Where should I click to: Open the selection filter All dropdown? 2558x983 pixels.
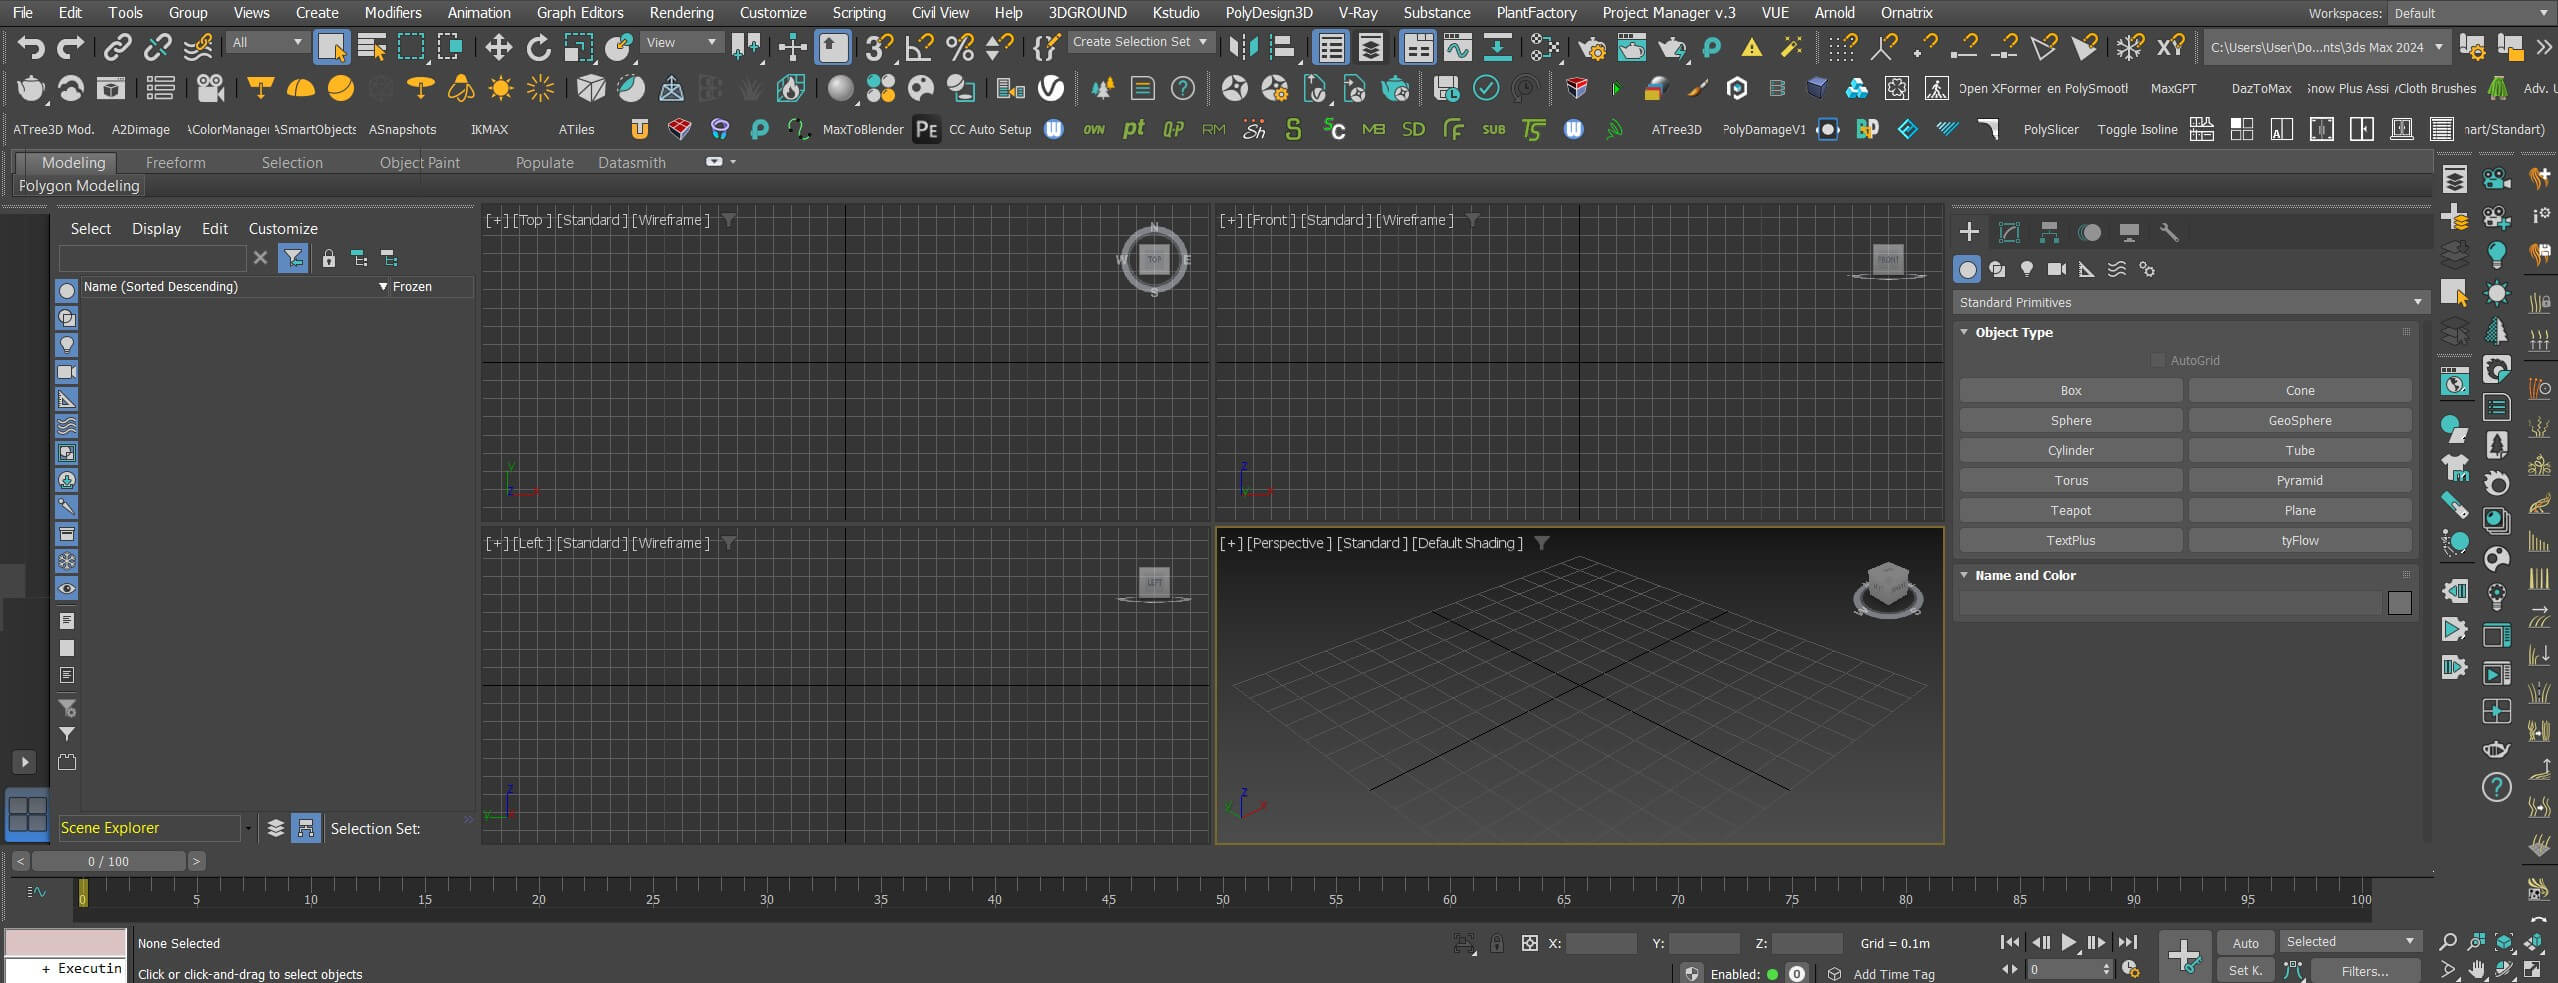266,42
